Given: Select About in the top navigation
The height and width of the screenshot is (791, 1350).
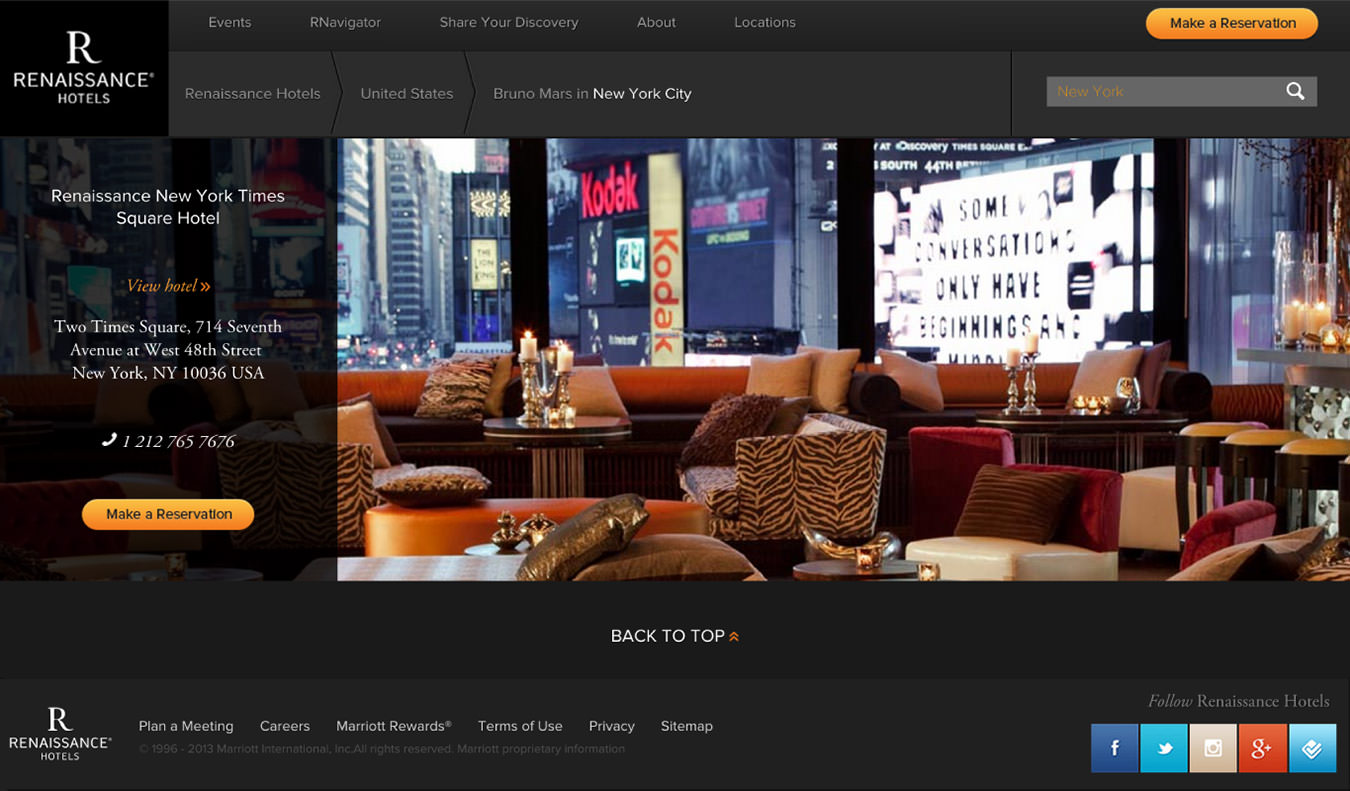Looking at the screenshot, I should click(656, 21).
